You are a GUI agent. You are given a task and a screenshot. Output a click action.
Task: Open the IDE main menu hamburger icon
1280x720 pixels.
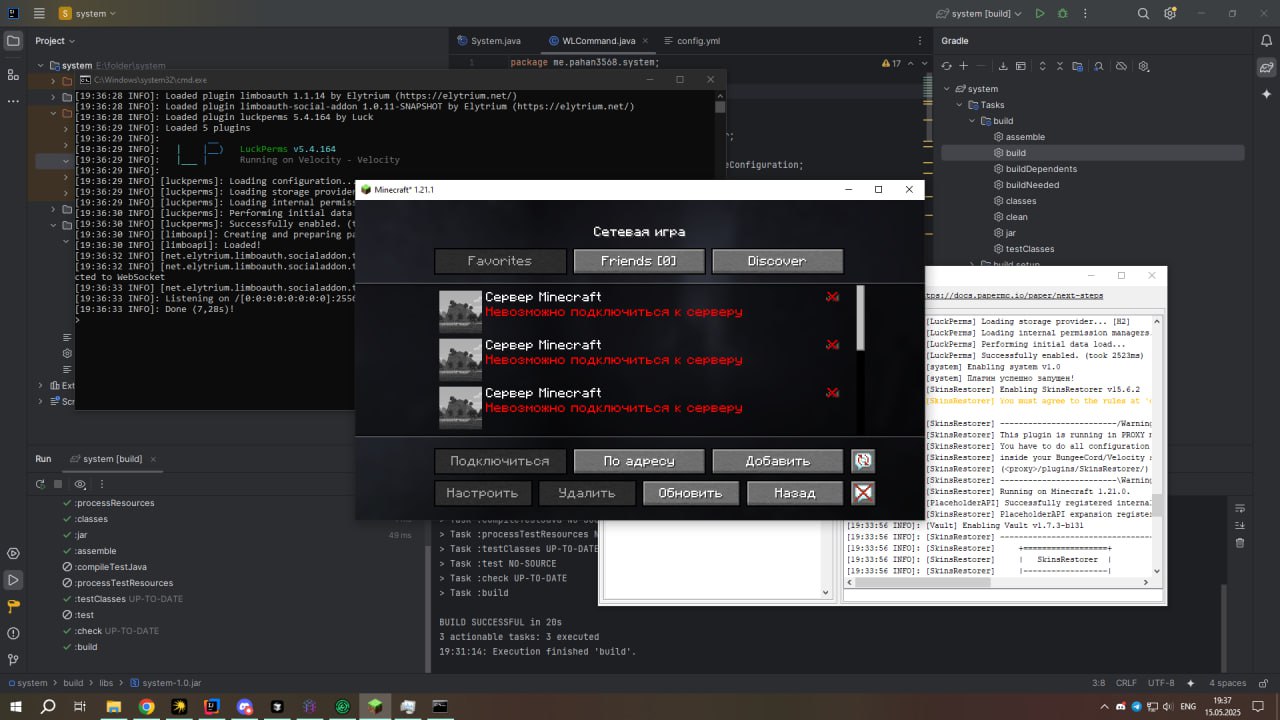click(x=39, y=14)
